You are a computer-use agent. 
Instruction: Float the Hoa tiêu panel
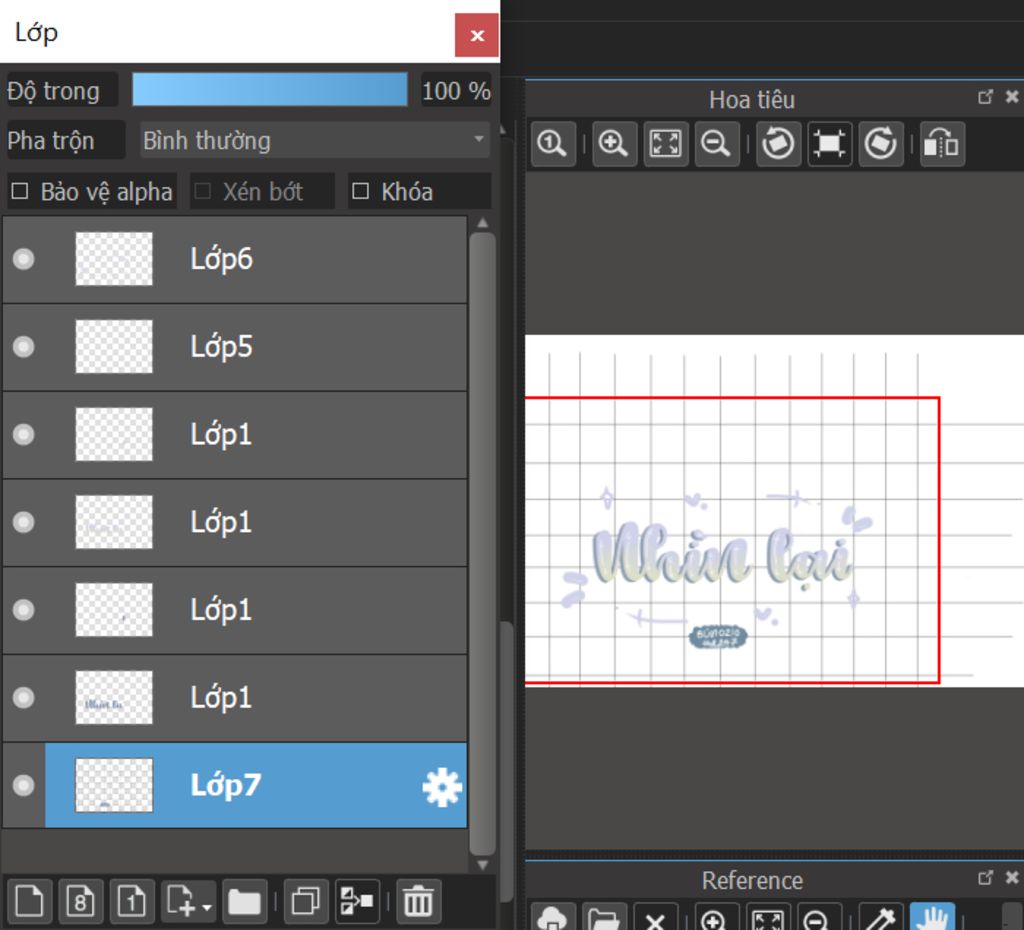(x=985, y=97)
